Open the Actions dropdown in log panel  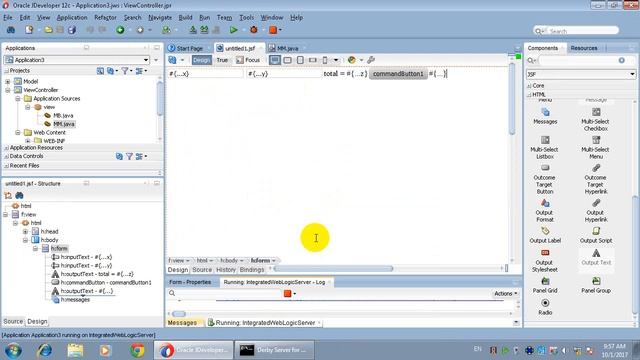(506, 293)
